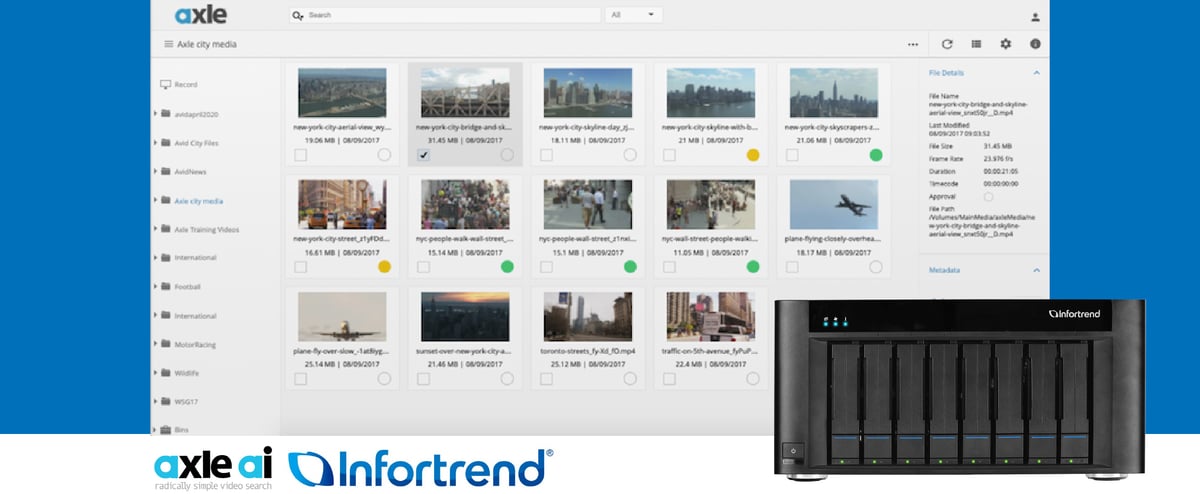Tick checkbox for new-york-city-street clip
The height and width of the screenshot is (494, 1200).
[x=300, y=267]
